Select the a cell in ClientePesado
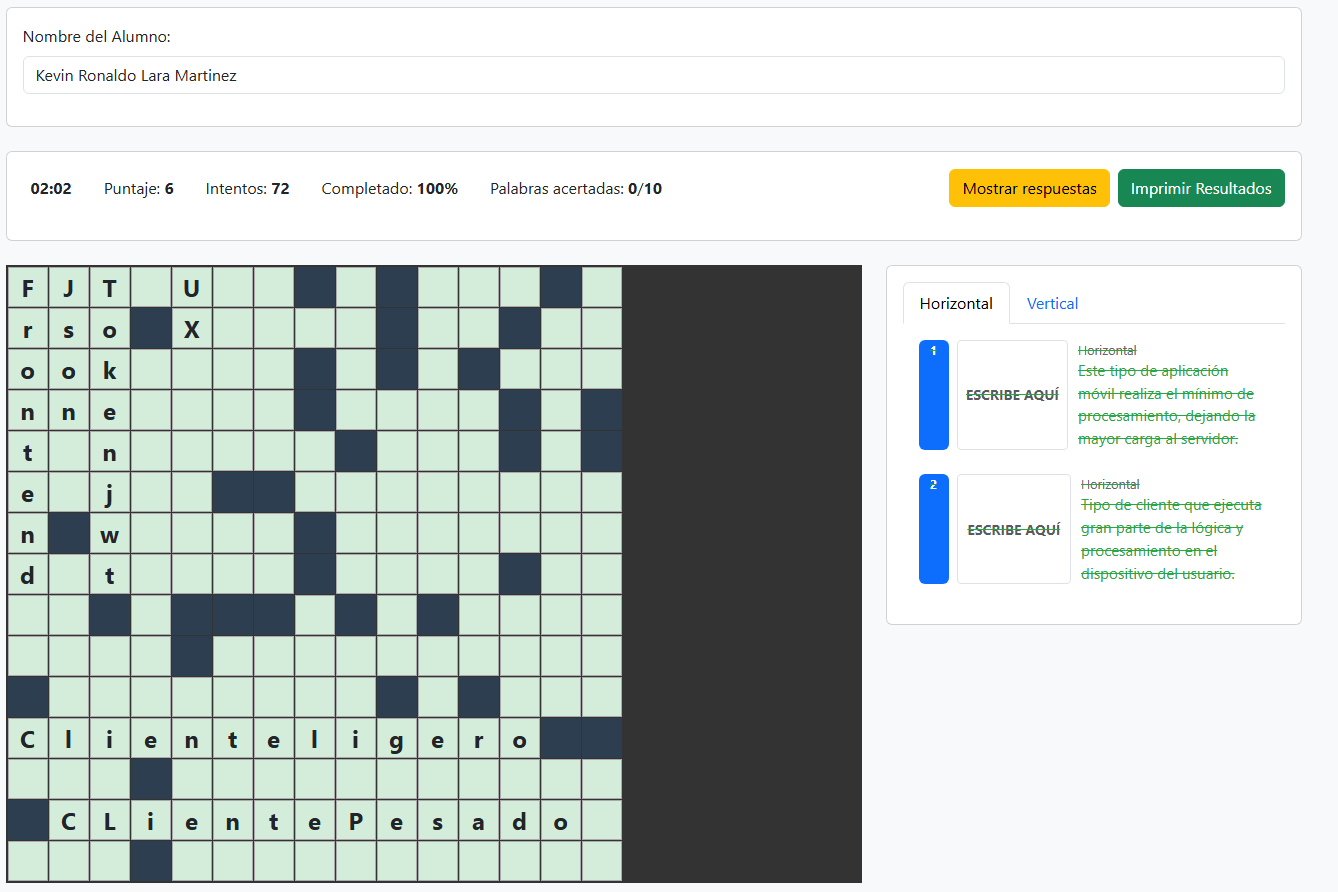Viewport: 1338px width, 892px height. [x=479, y=820]
